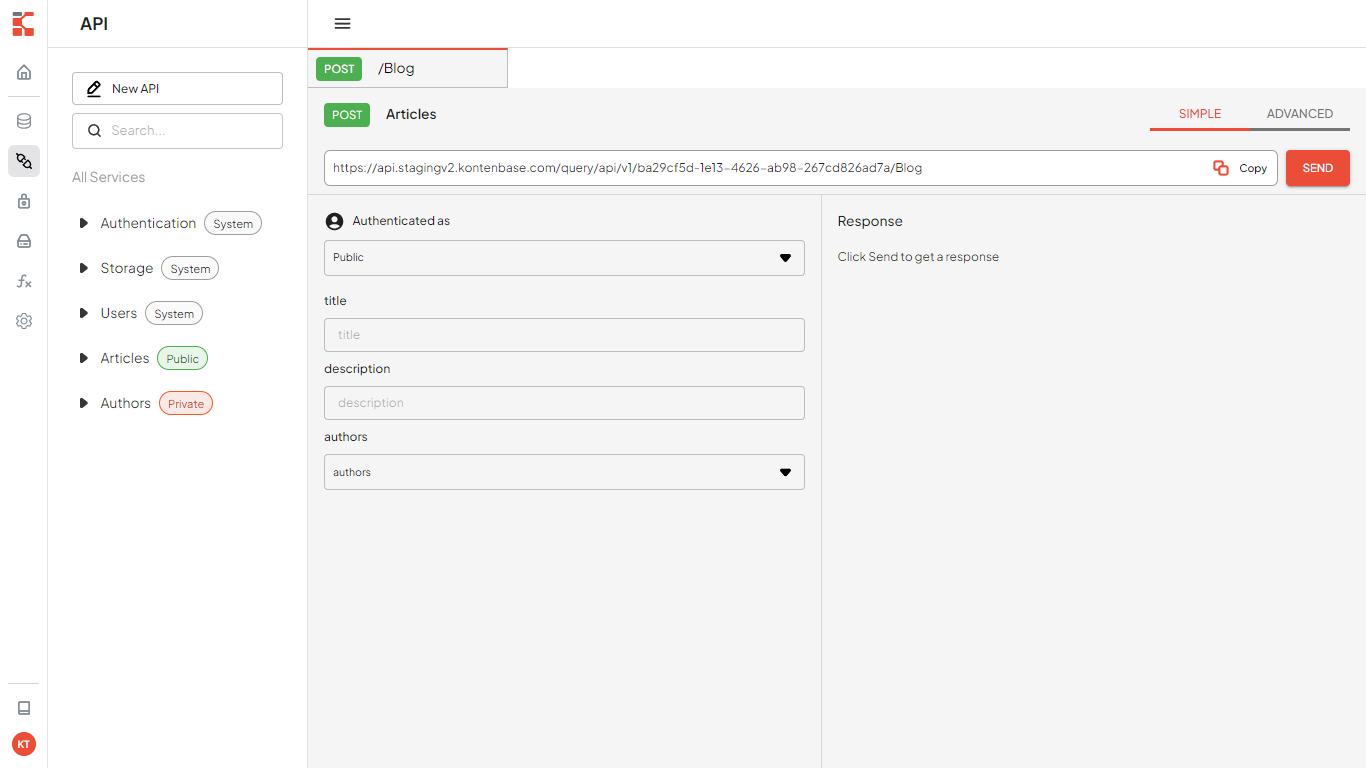Open the Database icon in sidebar
The height and width of the screenshot is (768, 1366).
pyautogui.click(x=24, y=121)
